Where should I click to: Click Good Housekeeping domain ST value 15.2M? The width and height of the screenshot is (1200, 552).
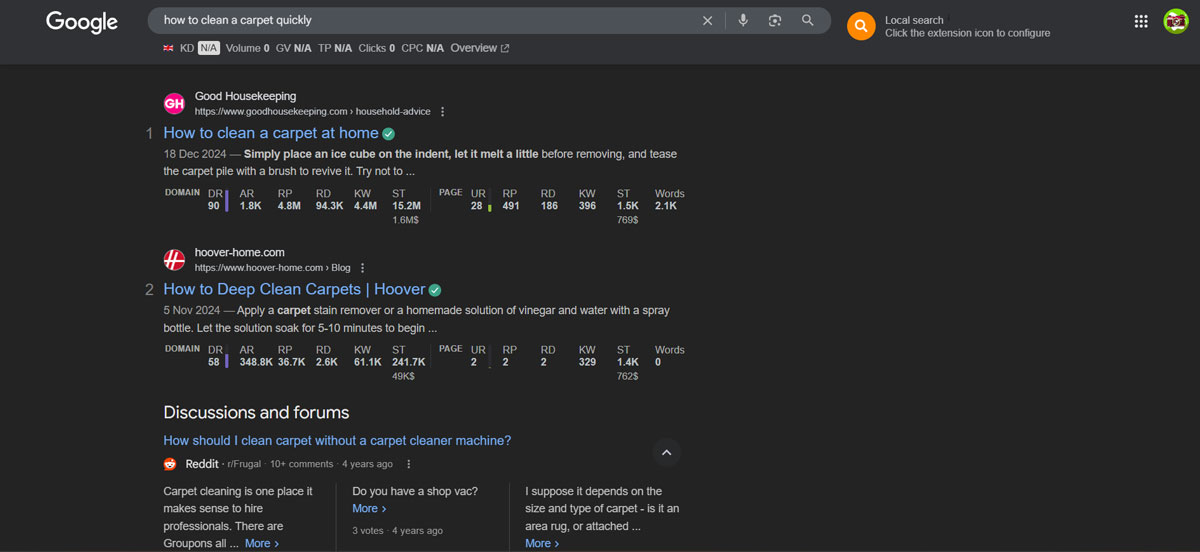pyautogui.click(x=406, y=206)
